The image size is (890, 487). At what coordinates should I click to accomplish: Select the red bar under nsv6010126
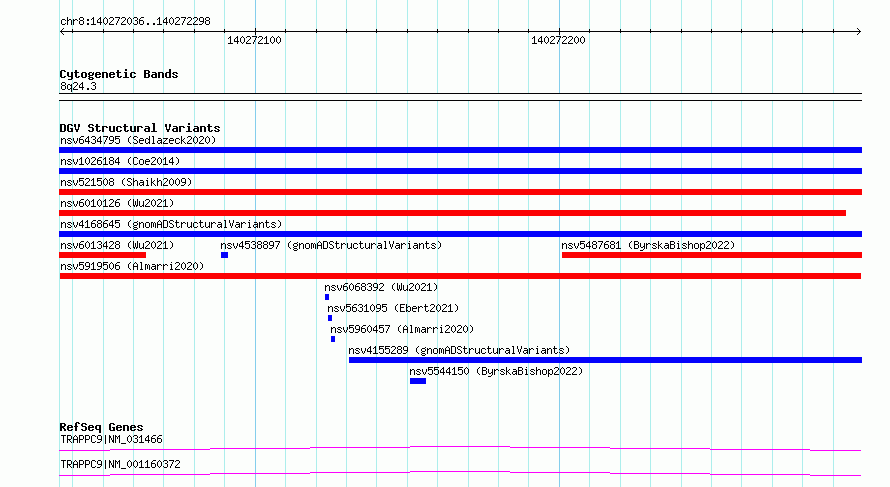click(x=452, y=213)
